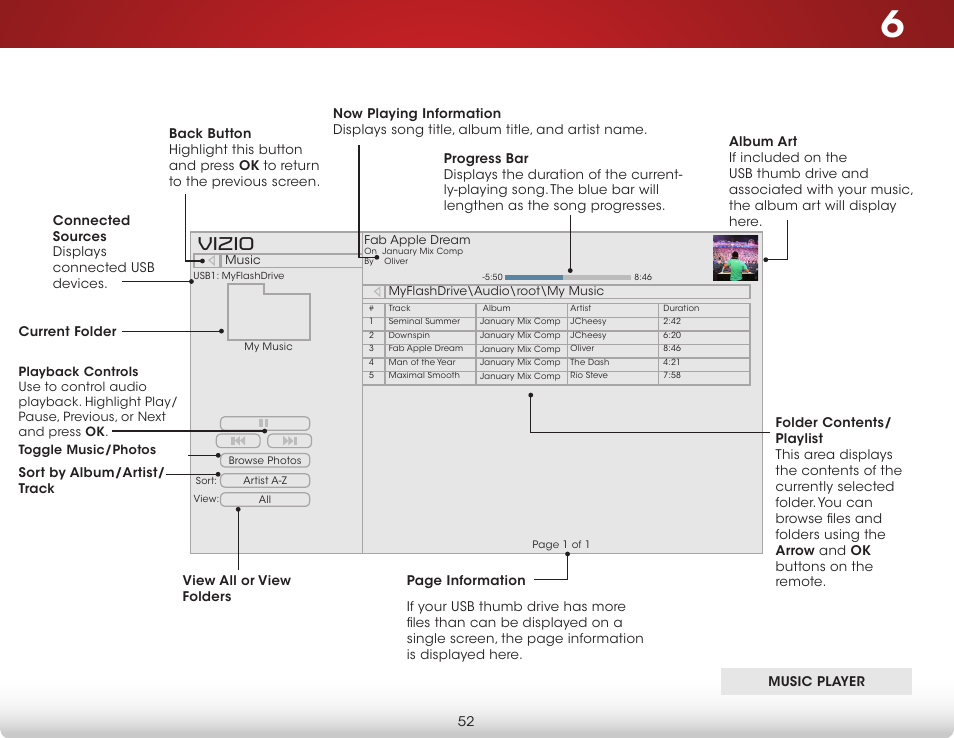Image resolution: width=954 pixels, height=738 pixels.
Task: Click the Track column header
Action: (x=399, y=308)
